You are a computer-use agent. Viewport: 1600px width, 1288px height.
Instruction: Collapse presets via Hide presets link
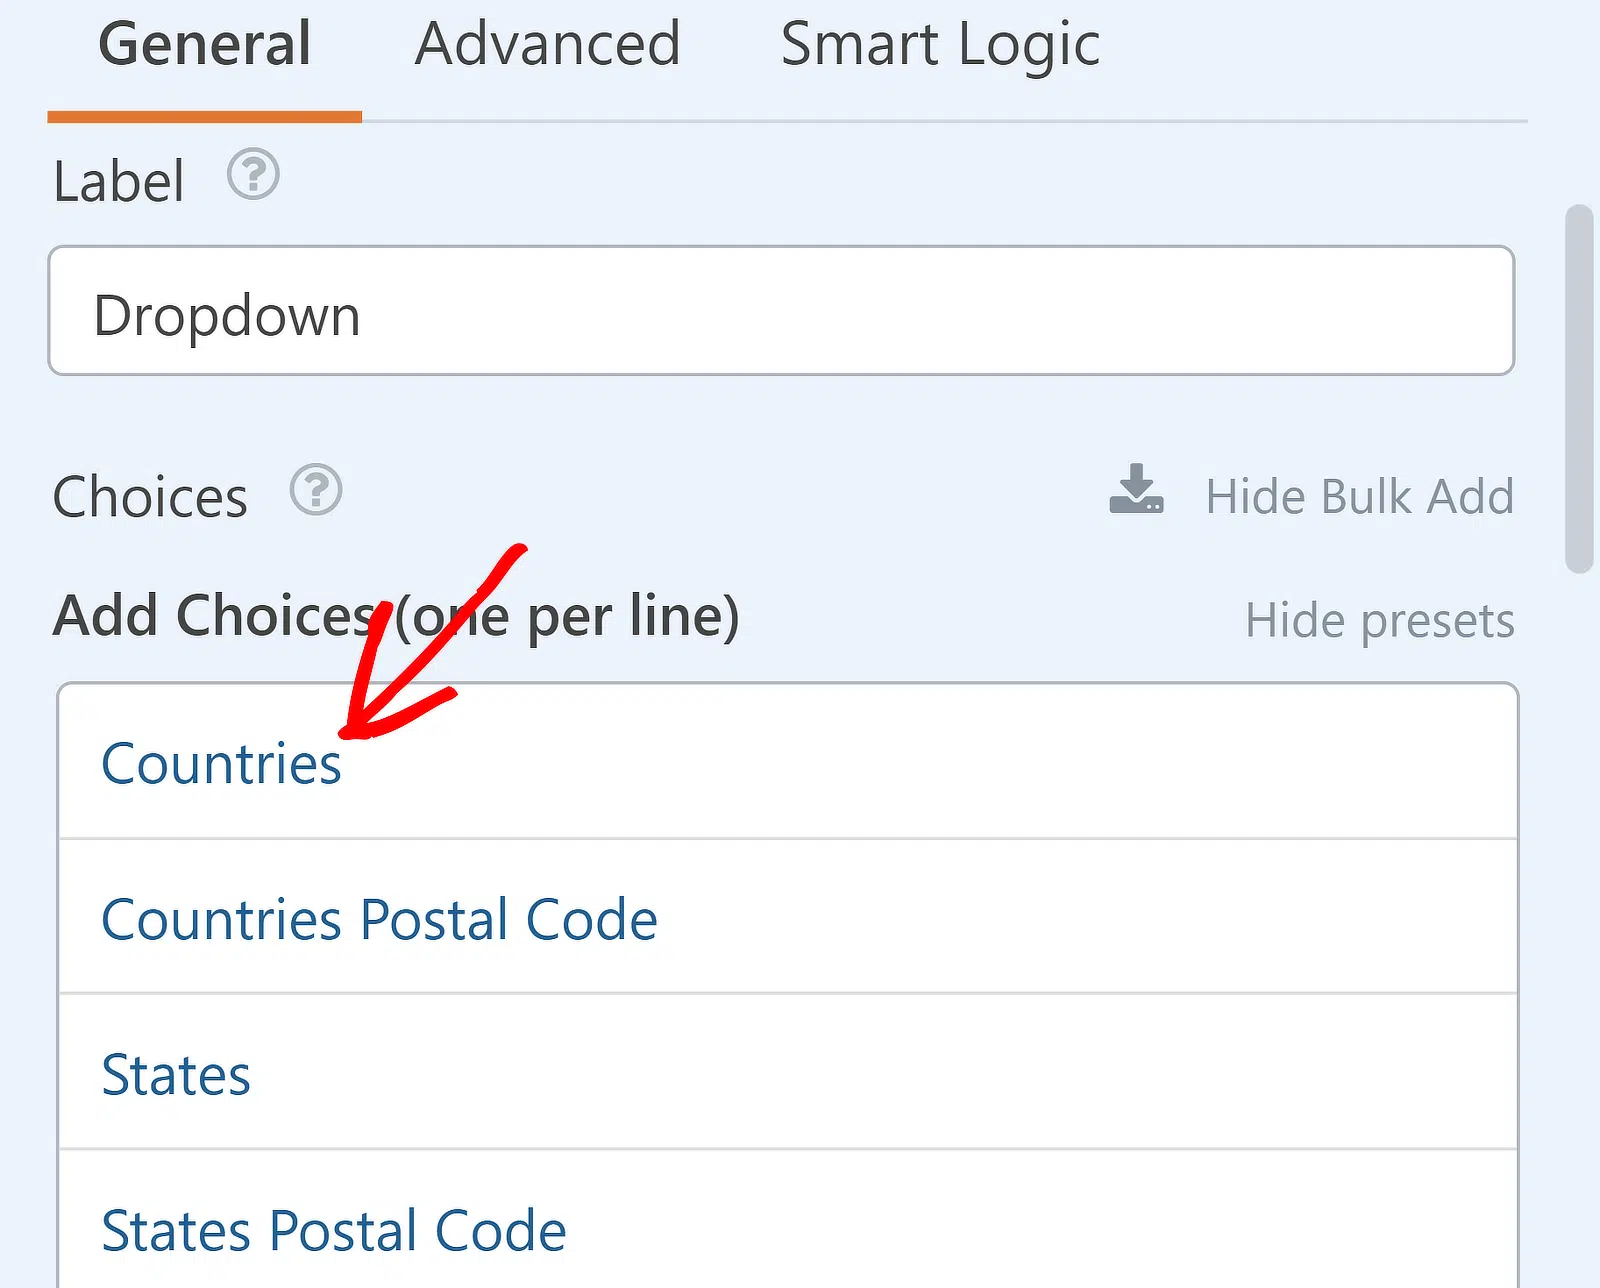[x=1380, y=621]
